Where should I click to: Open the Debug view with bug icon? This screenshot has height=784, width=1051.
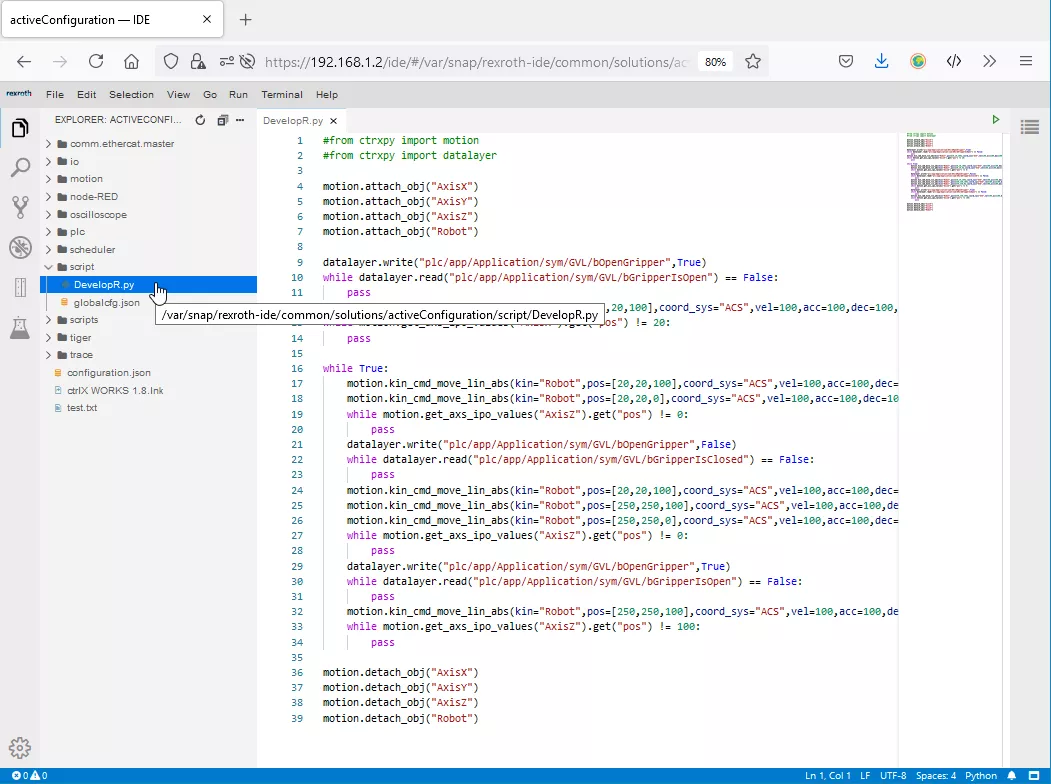[x=20, y=248]
